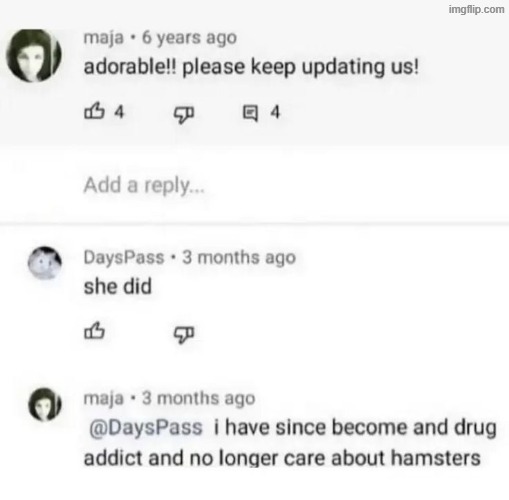The height and width of the screenshot is (500, 509).
Task: Click the 'Add a reply...' field
Action: coord(254,185)
